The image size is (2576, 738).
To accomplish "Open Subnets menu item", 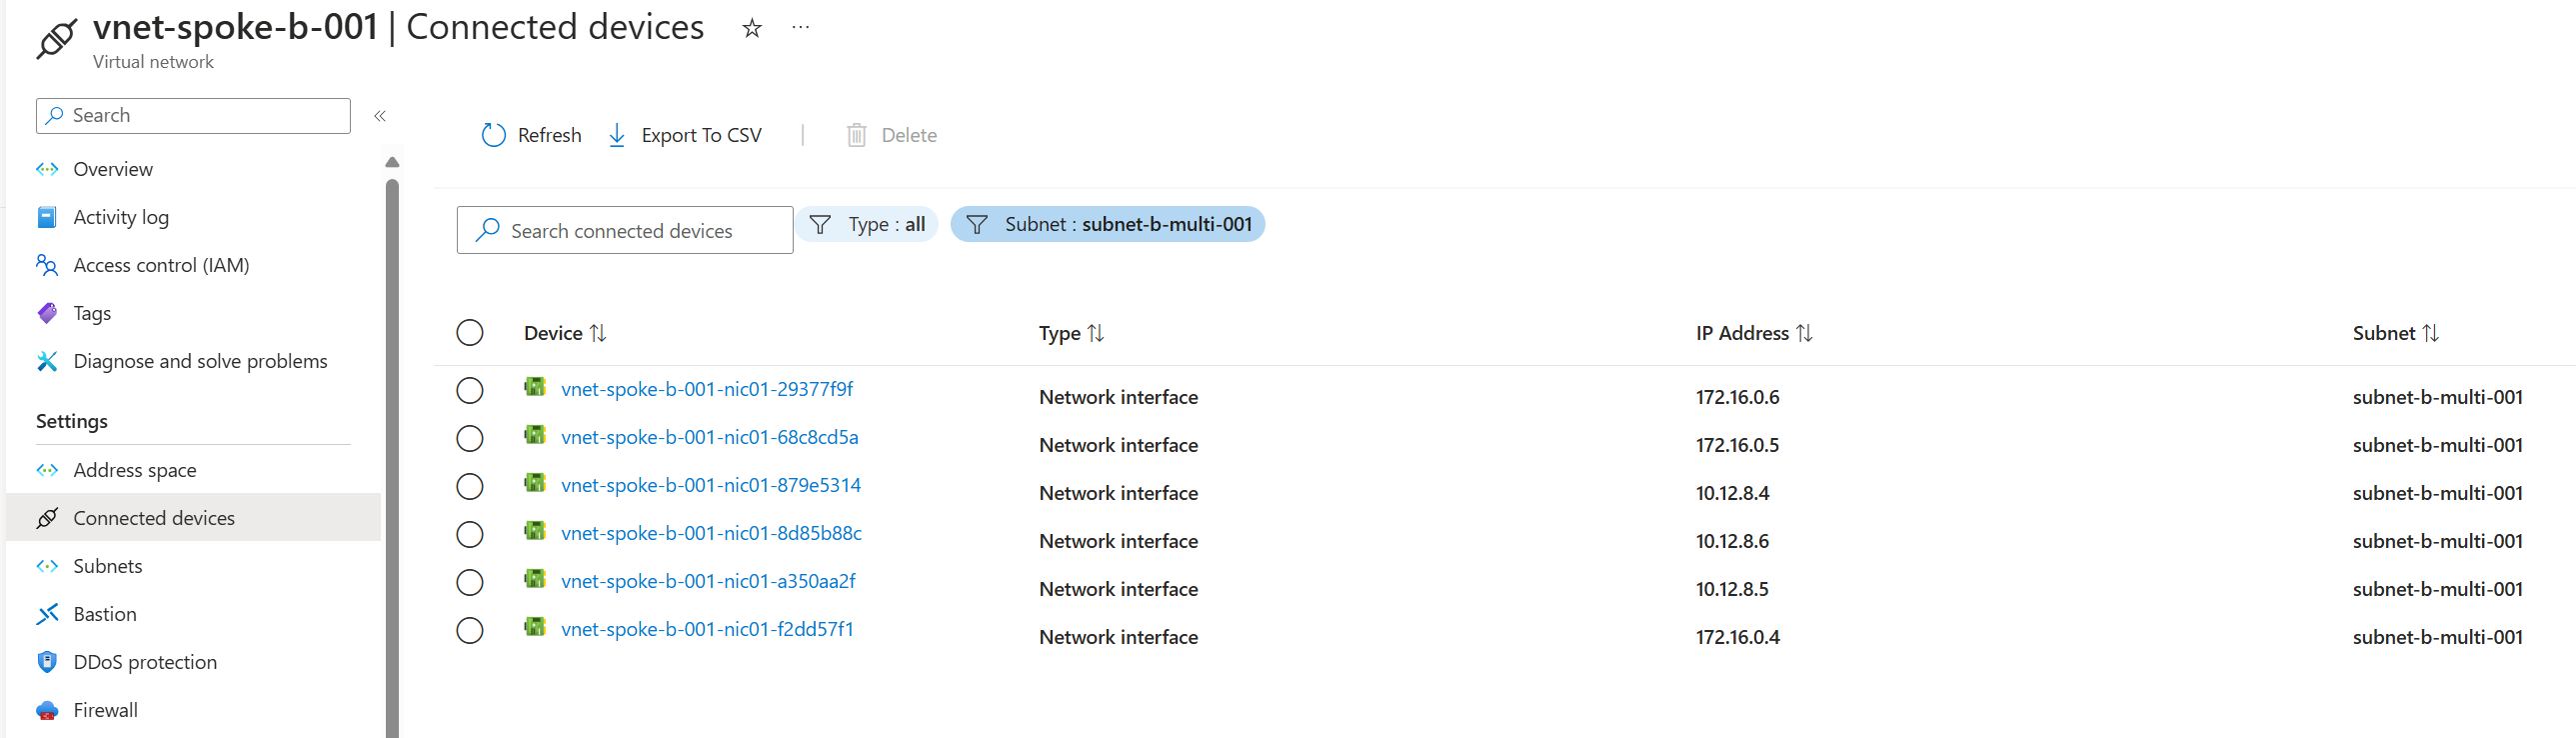I will pyautogui.click(x=193, y=566).
